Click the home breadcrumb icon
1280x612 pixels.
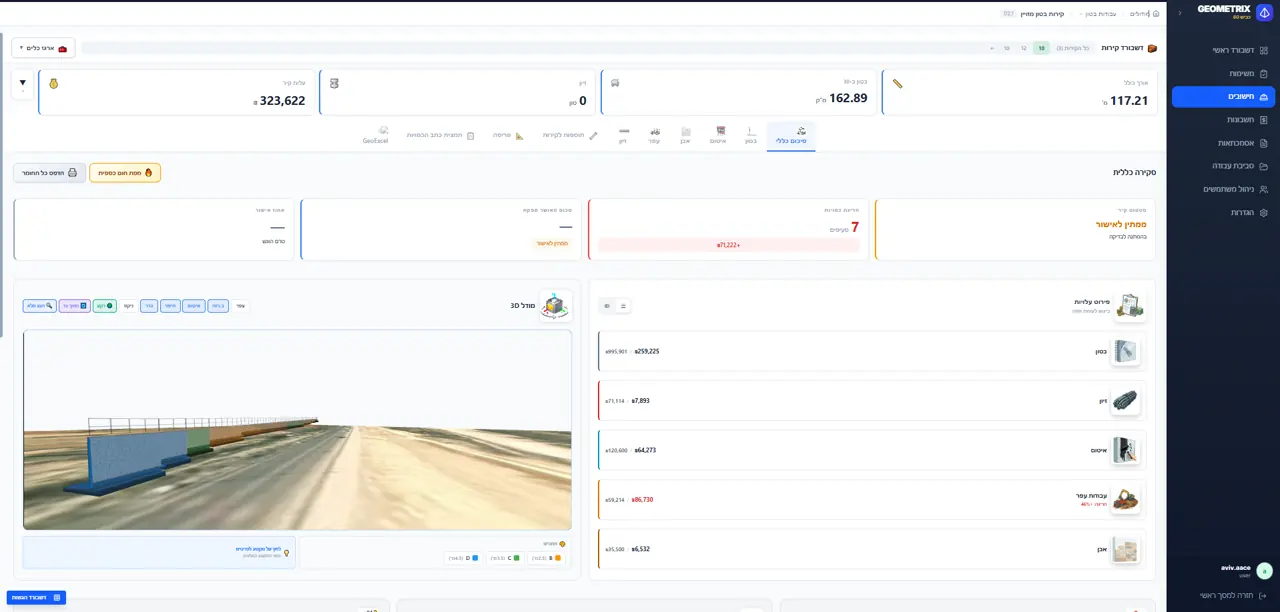point(1156,14)
